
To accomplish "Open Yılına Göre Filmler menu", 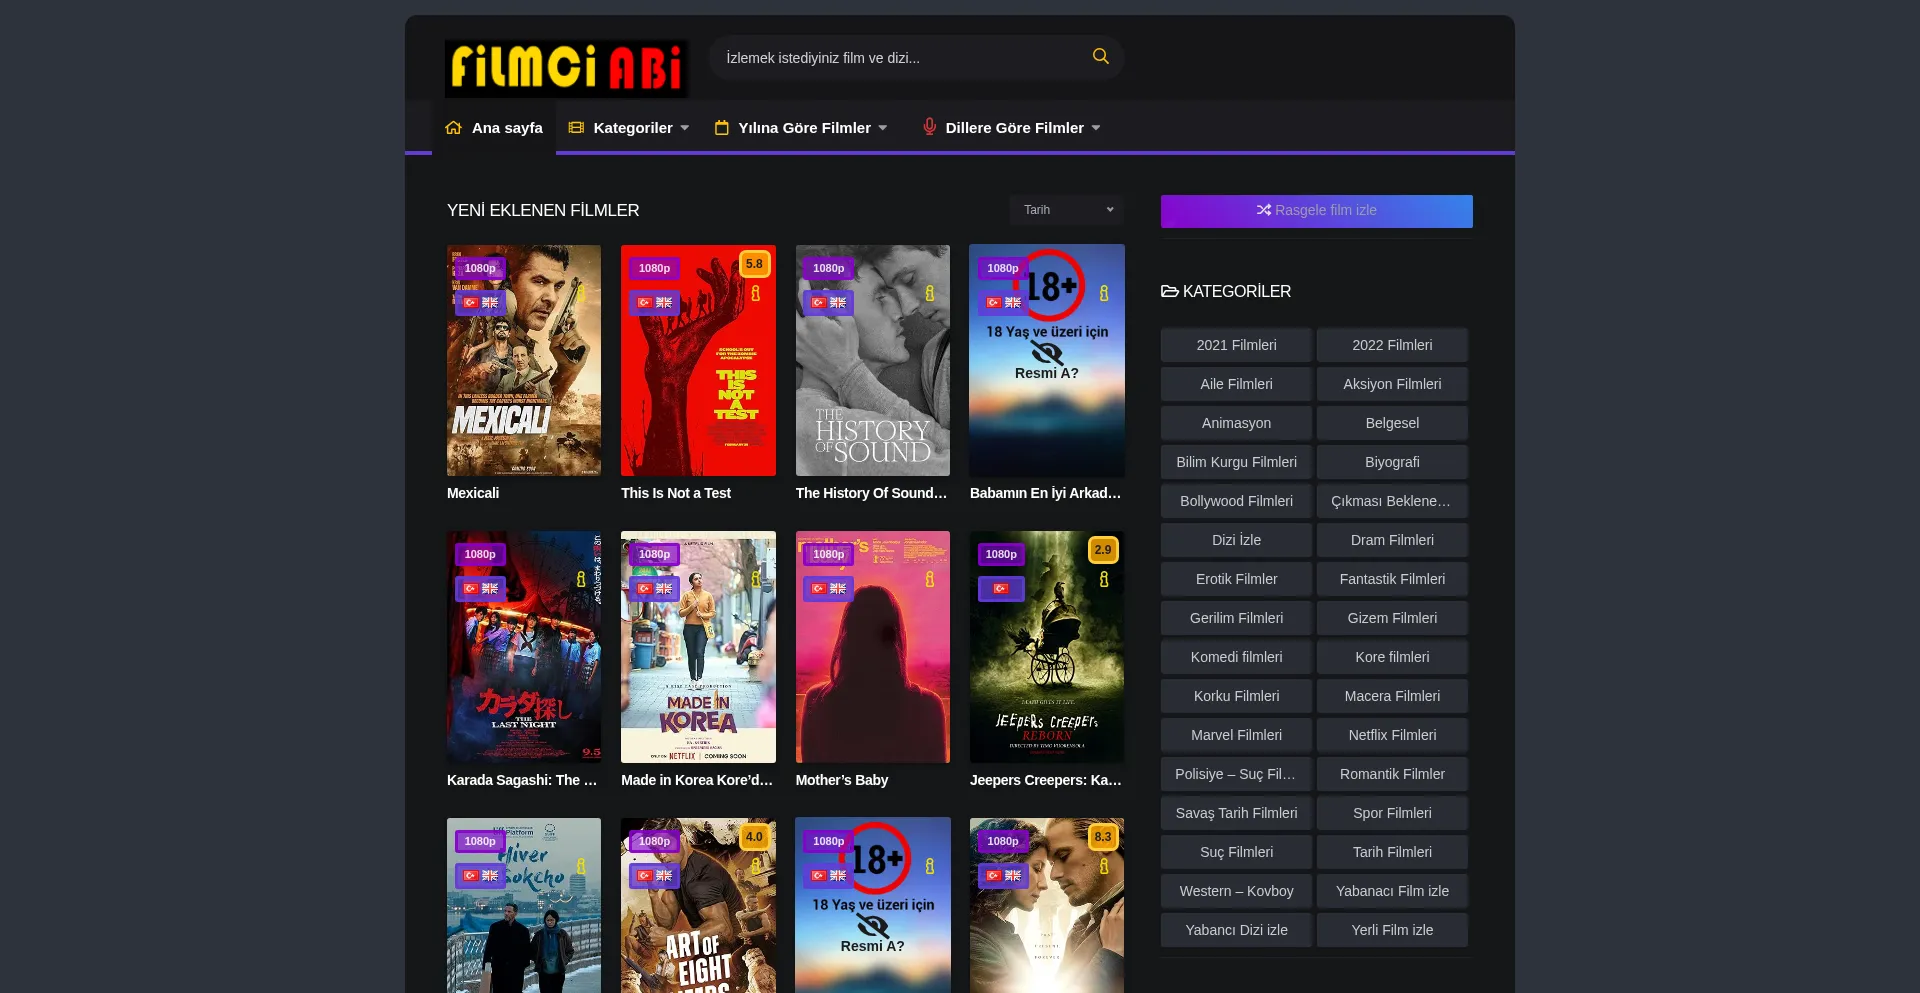I will point(802,128).
